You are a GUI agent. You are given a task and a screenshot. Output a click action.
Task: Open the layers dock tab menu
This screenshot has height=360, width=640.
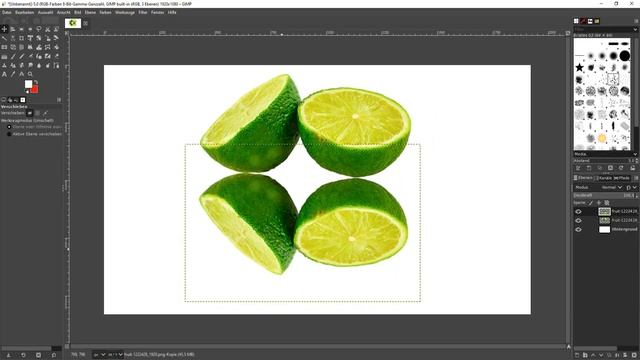tap(636, 178)
